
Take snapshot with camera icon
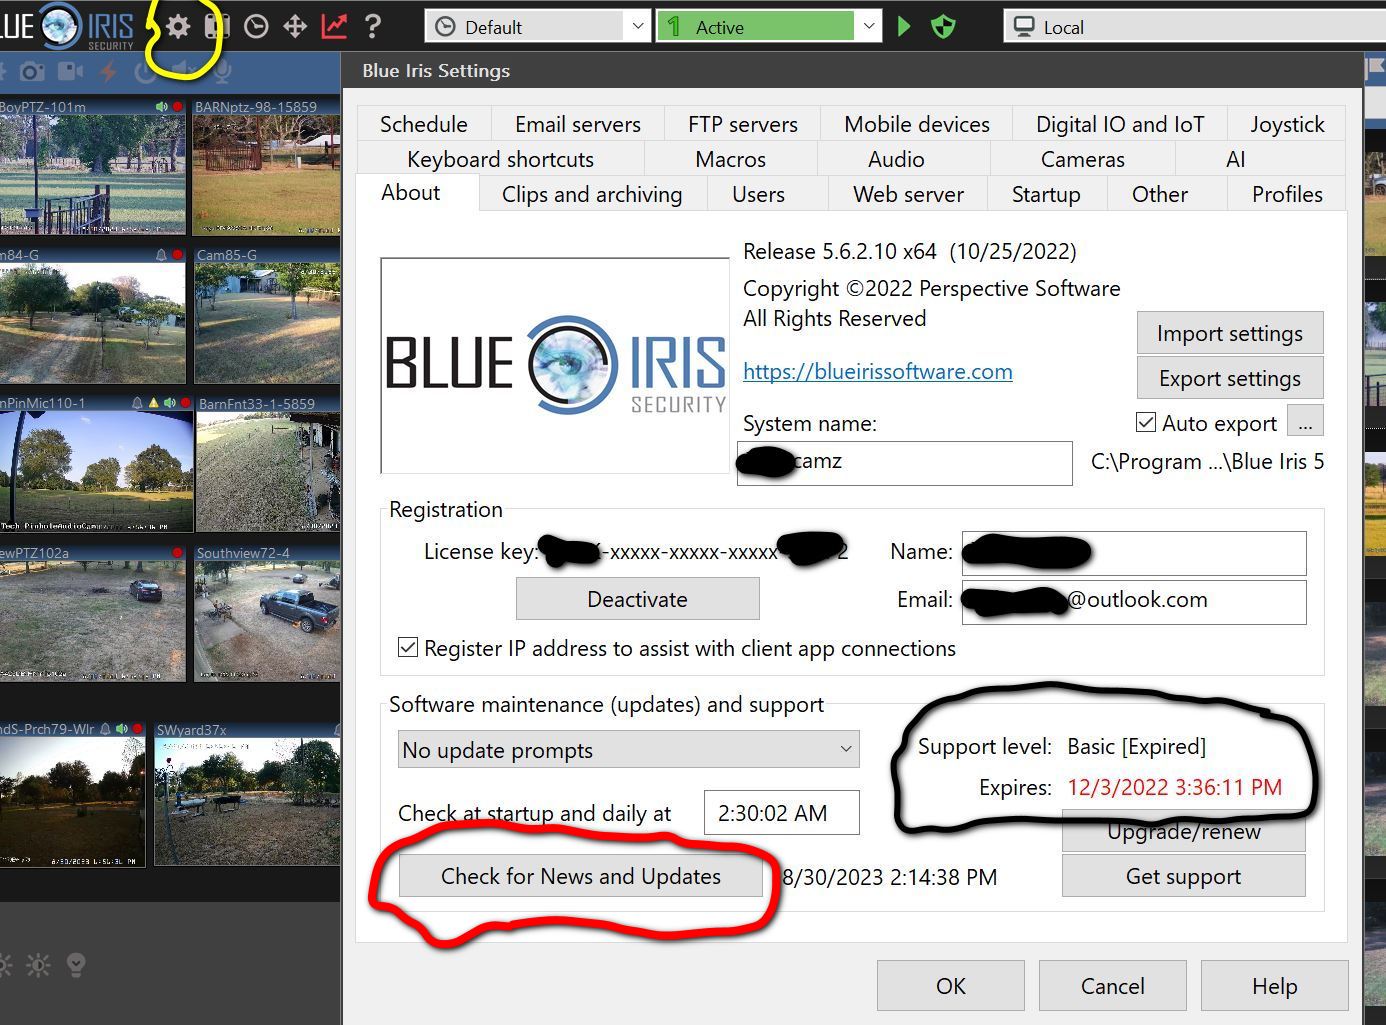pos(32,72)
